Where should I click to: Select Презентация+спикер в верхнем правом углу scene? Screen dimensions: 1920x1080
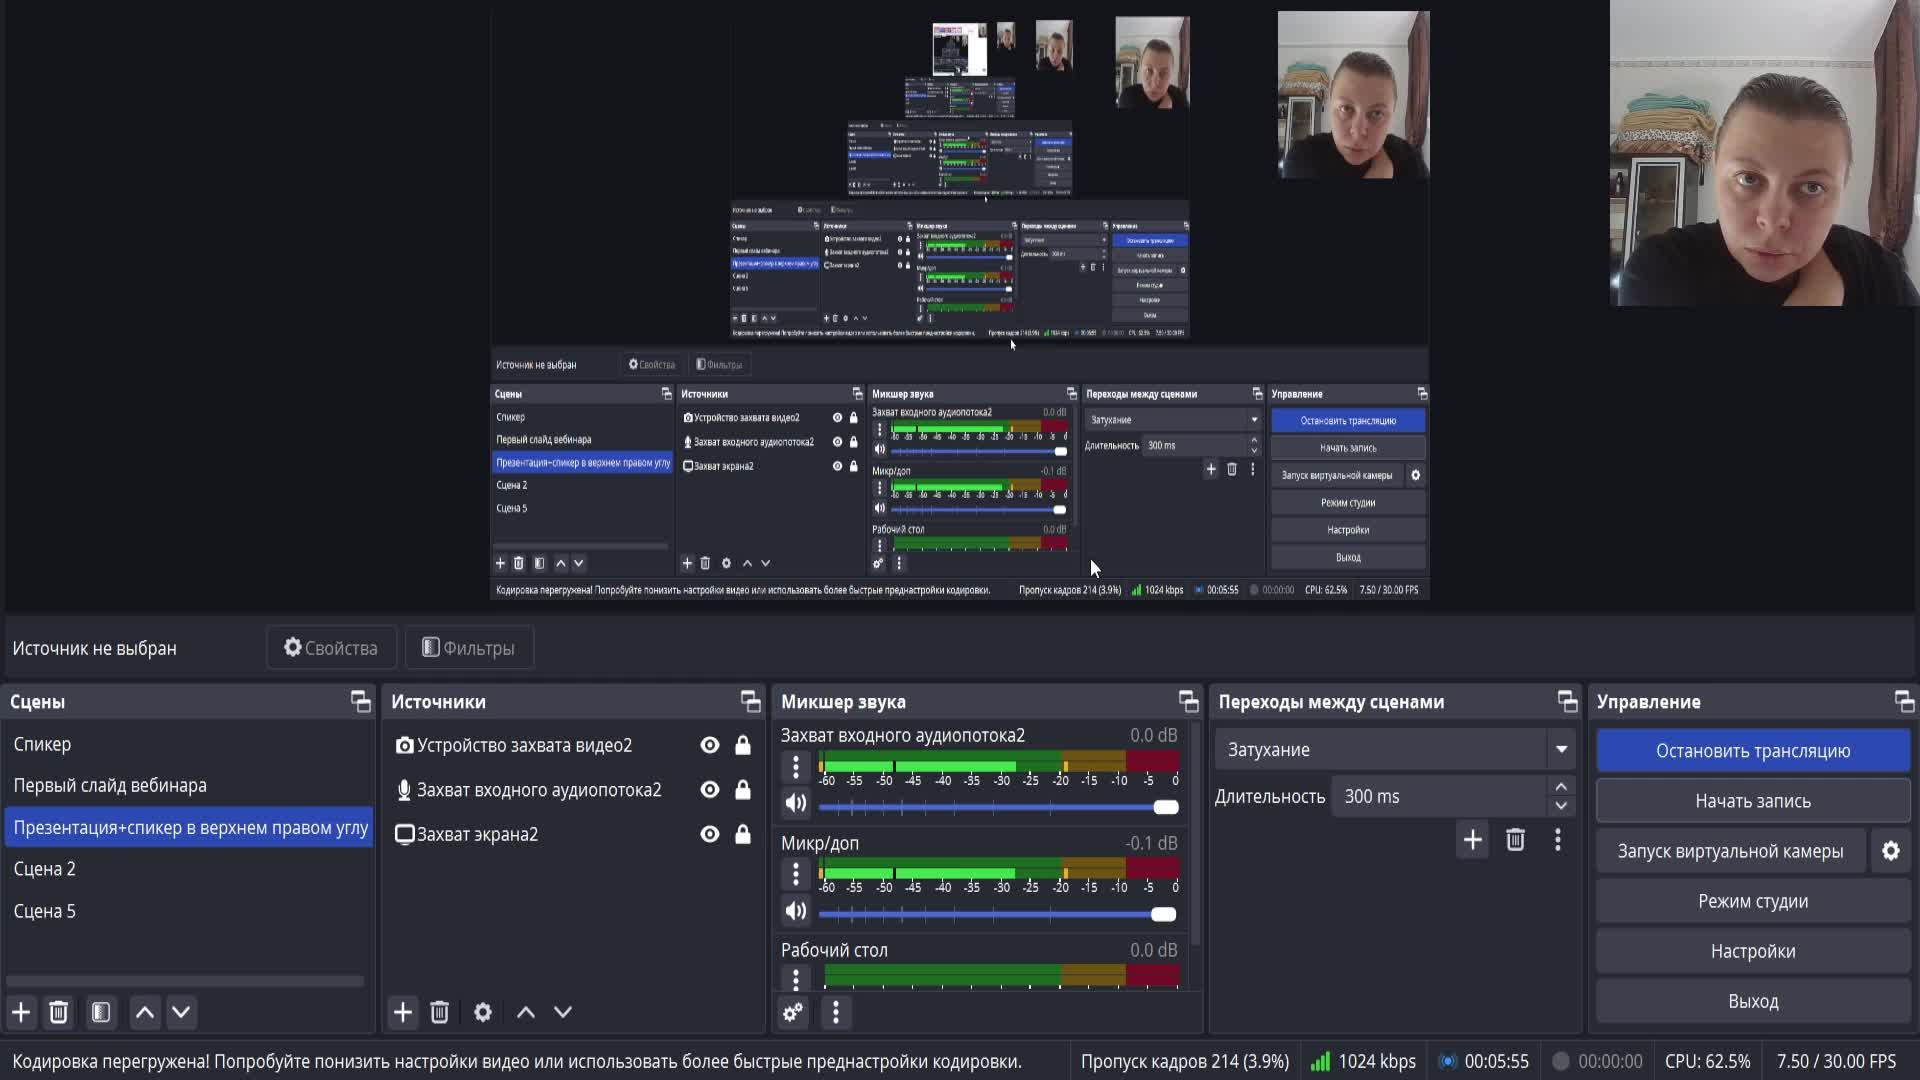coord(188,828)
